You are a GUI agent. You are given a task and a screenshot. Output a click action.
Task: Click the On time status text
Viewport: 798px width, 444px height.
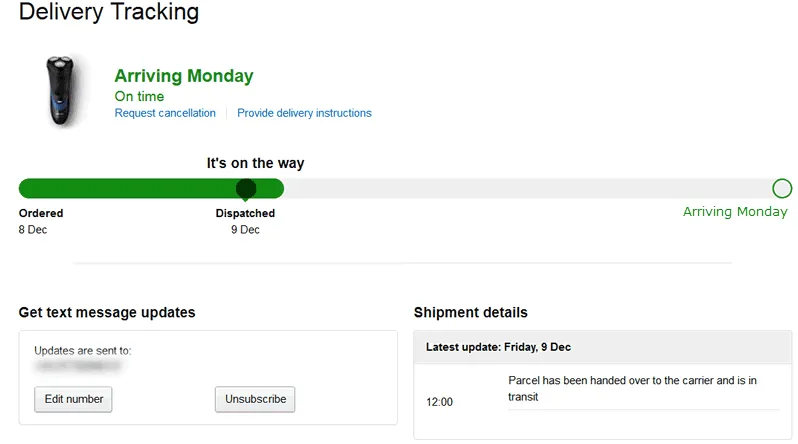coord(139,96)
